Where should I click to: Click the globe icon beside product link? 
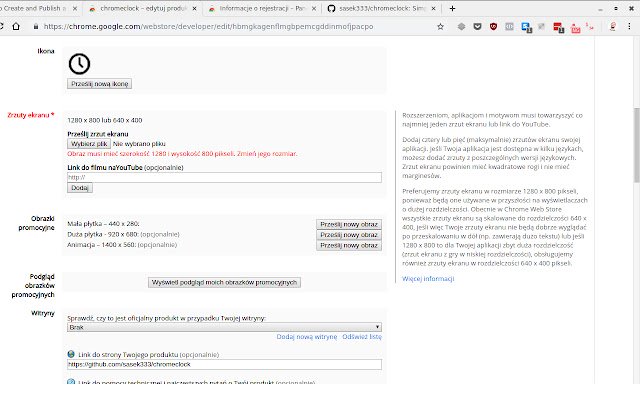[71, 354]
